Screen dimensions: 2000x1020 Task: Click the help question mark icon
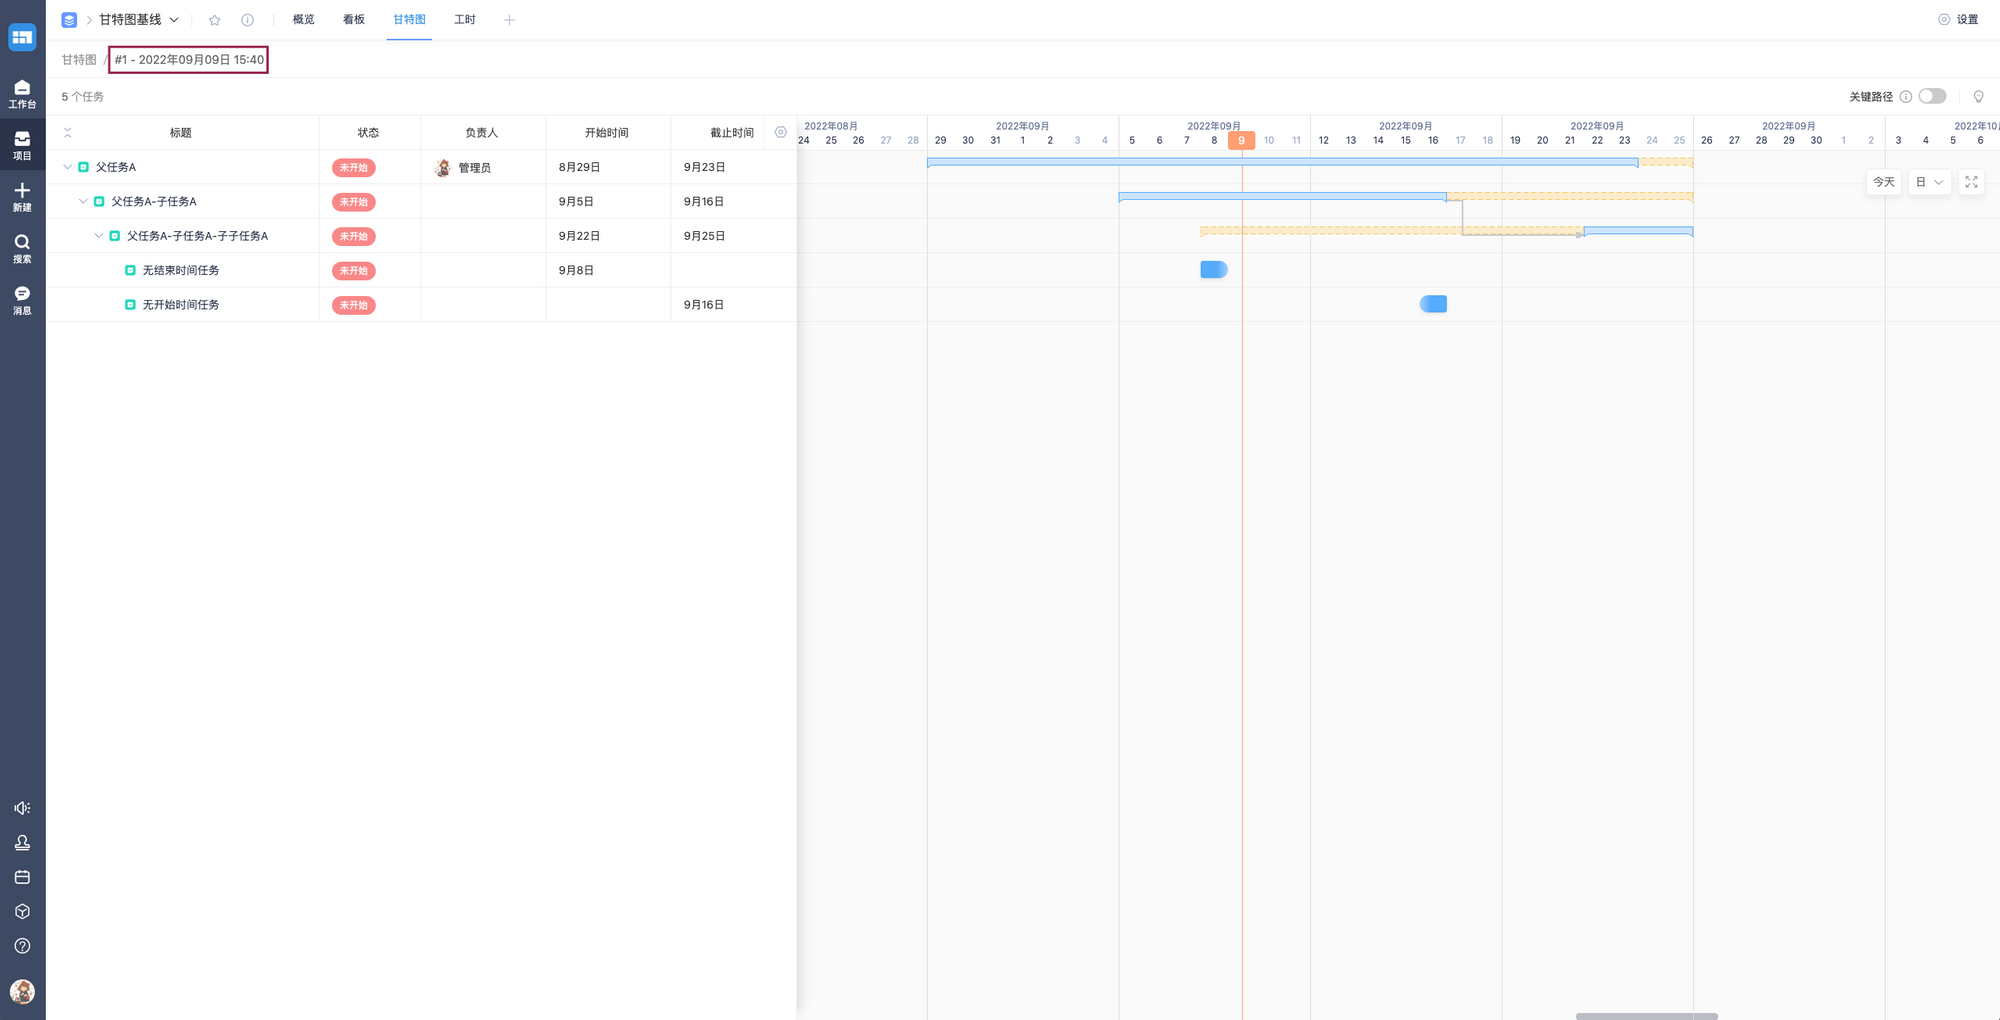pos(22,946)
